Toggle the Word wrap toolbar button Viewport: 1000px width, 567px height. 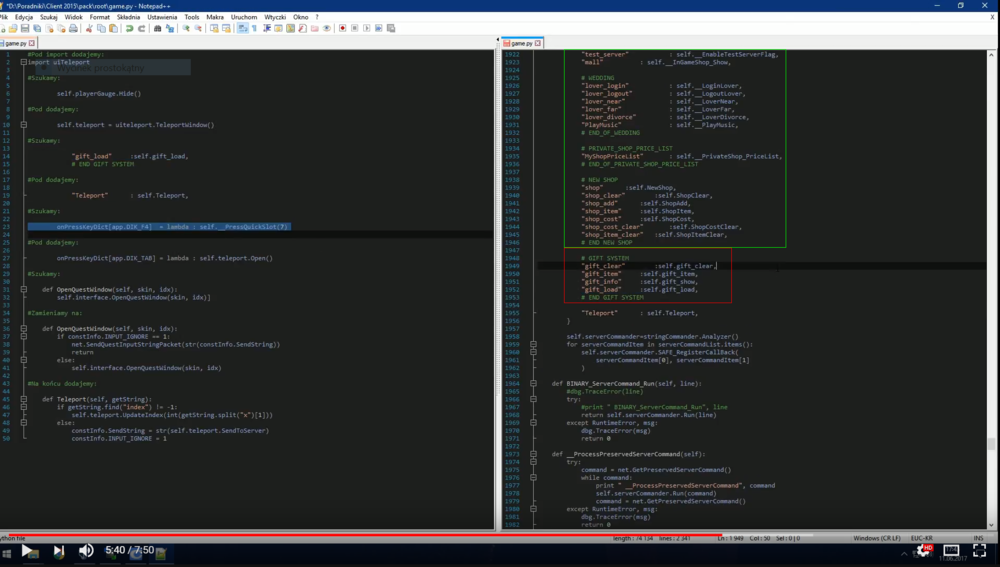click(x=242, y=28)
